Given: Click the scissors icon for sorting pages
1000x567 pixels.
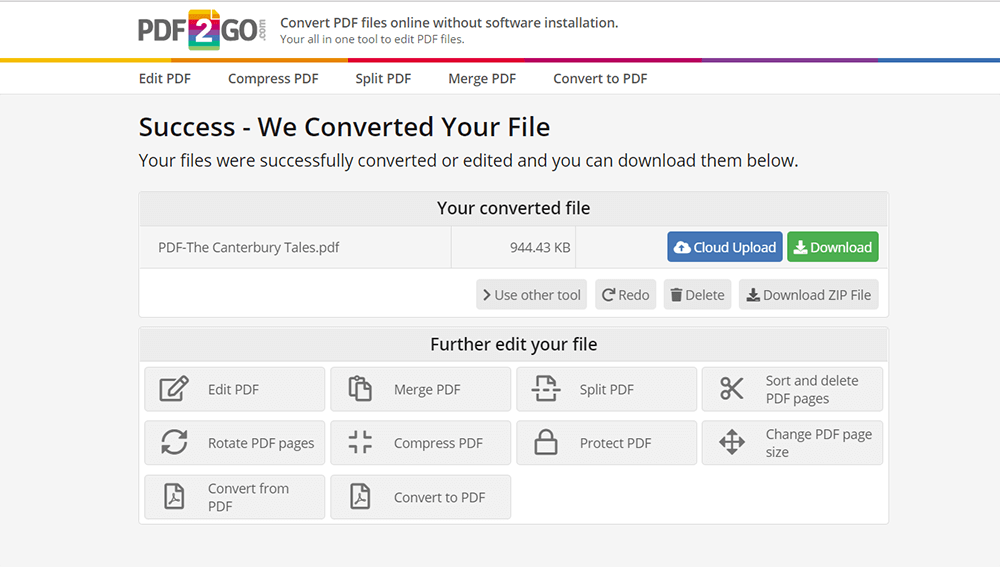Looking at the screenshot, I should point(732,389).
